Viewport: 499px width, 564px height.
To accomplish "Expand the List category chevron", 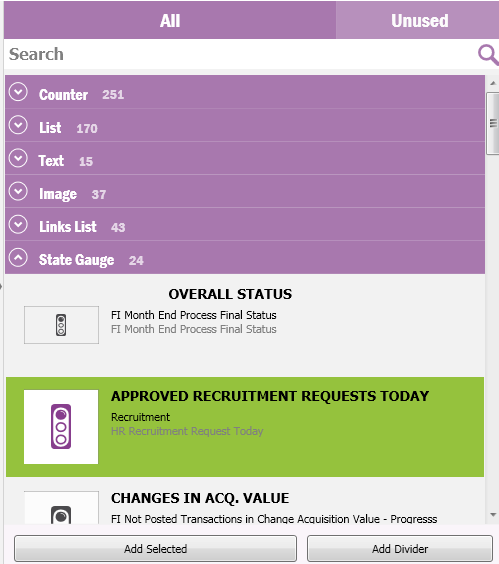I will pos(18,125).
